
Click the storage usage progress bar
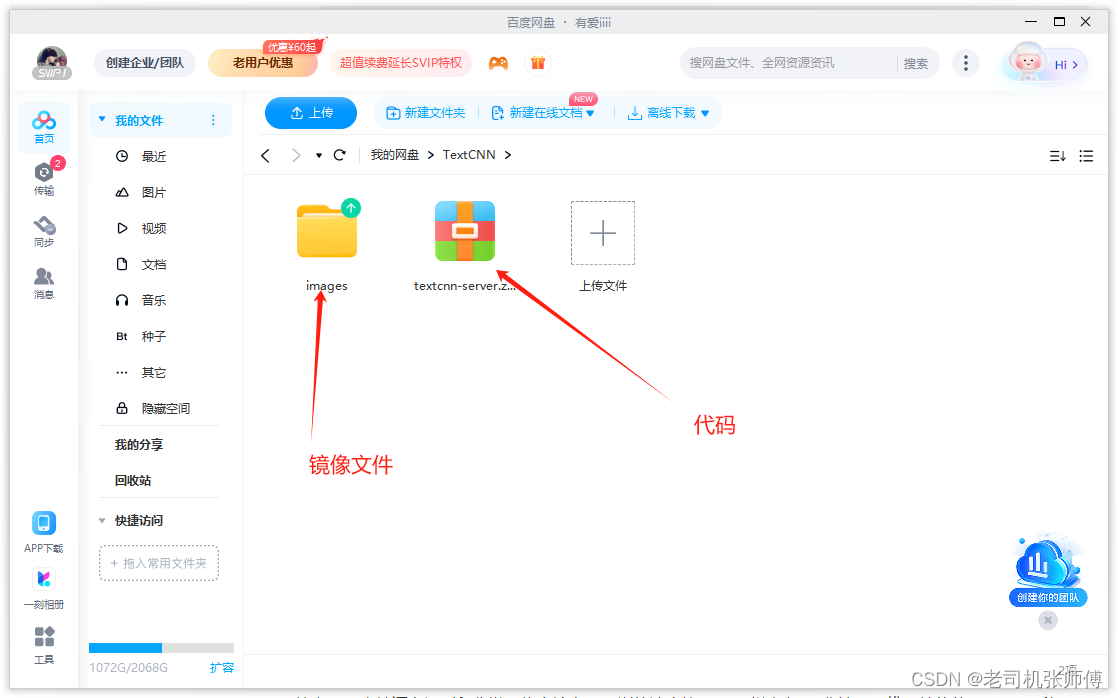pos(161,647)
